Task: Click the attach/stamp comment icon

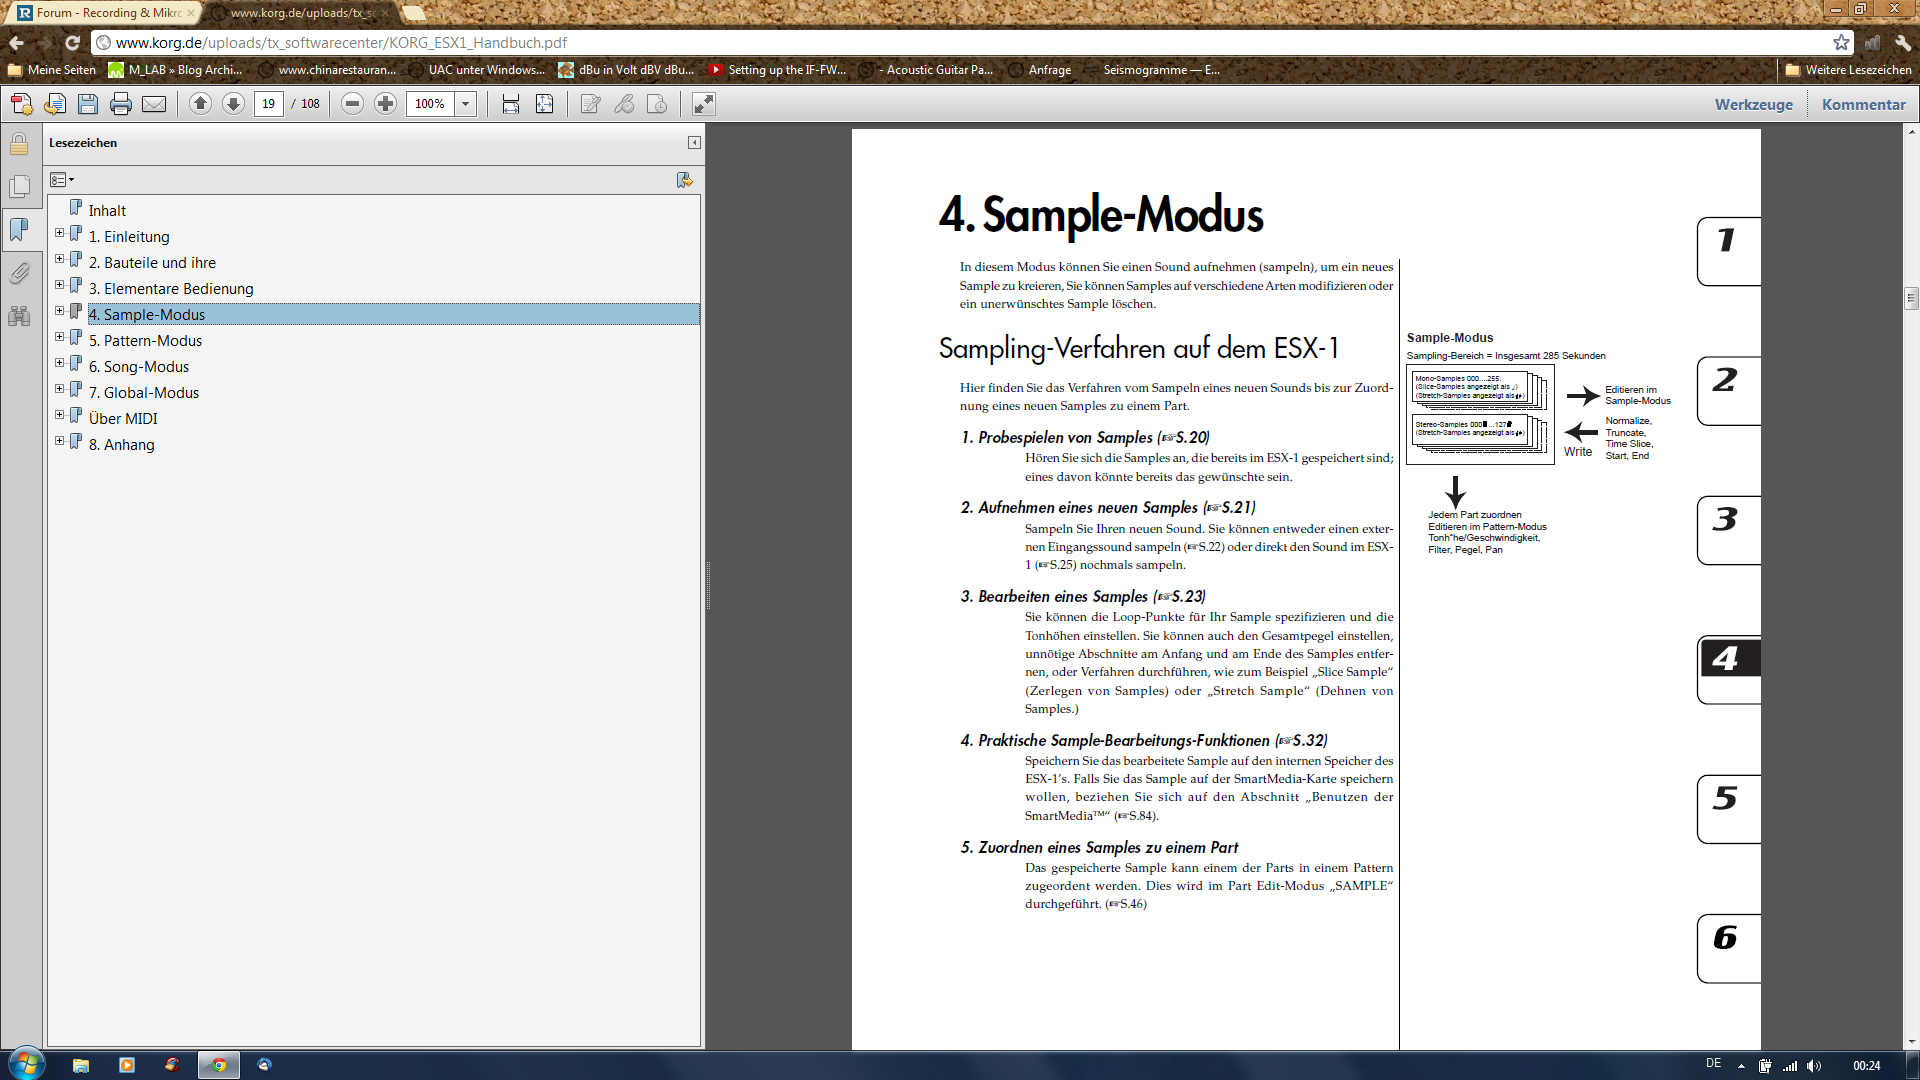Action: [x=657, y=104]
